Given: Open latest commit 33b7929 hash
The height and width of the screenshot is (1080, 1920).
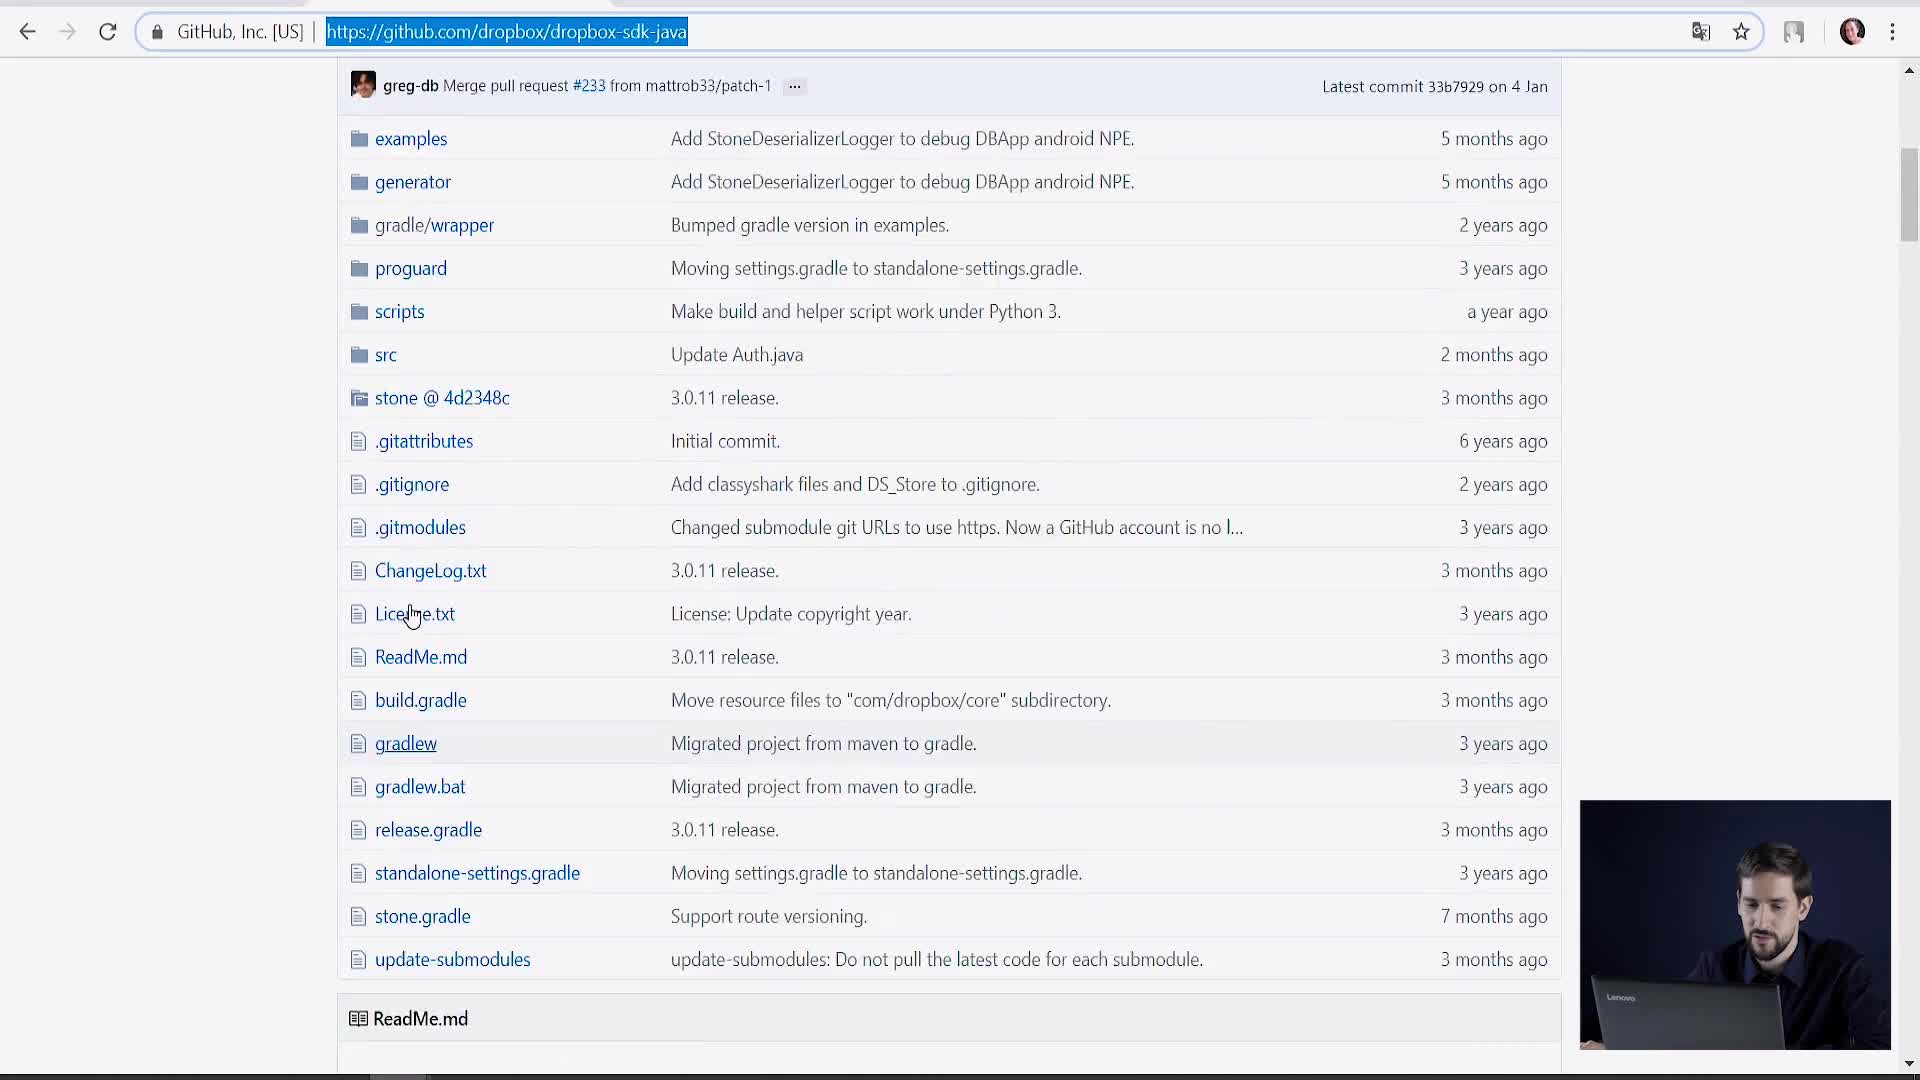Looking at the screenshot, I should pyautogui.click(x=1455, y=87).
